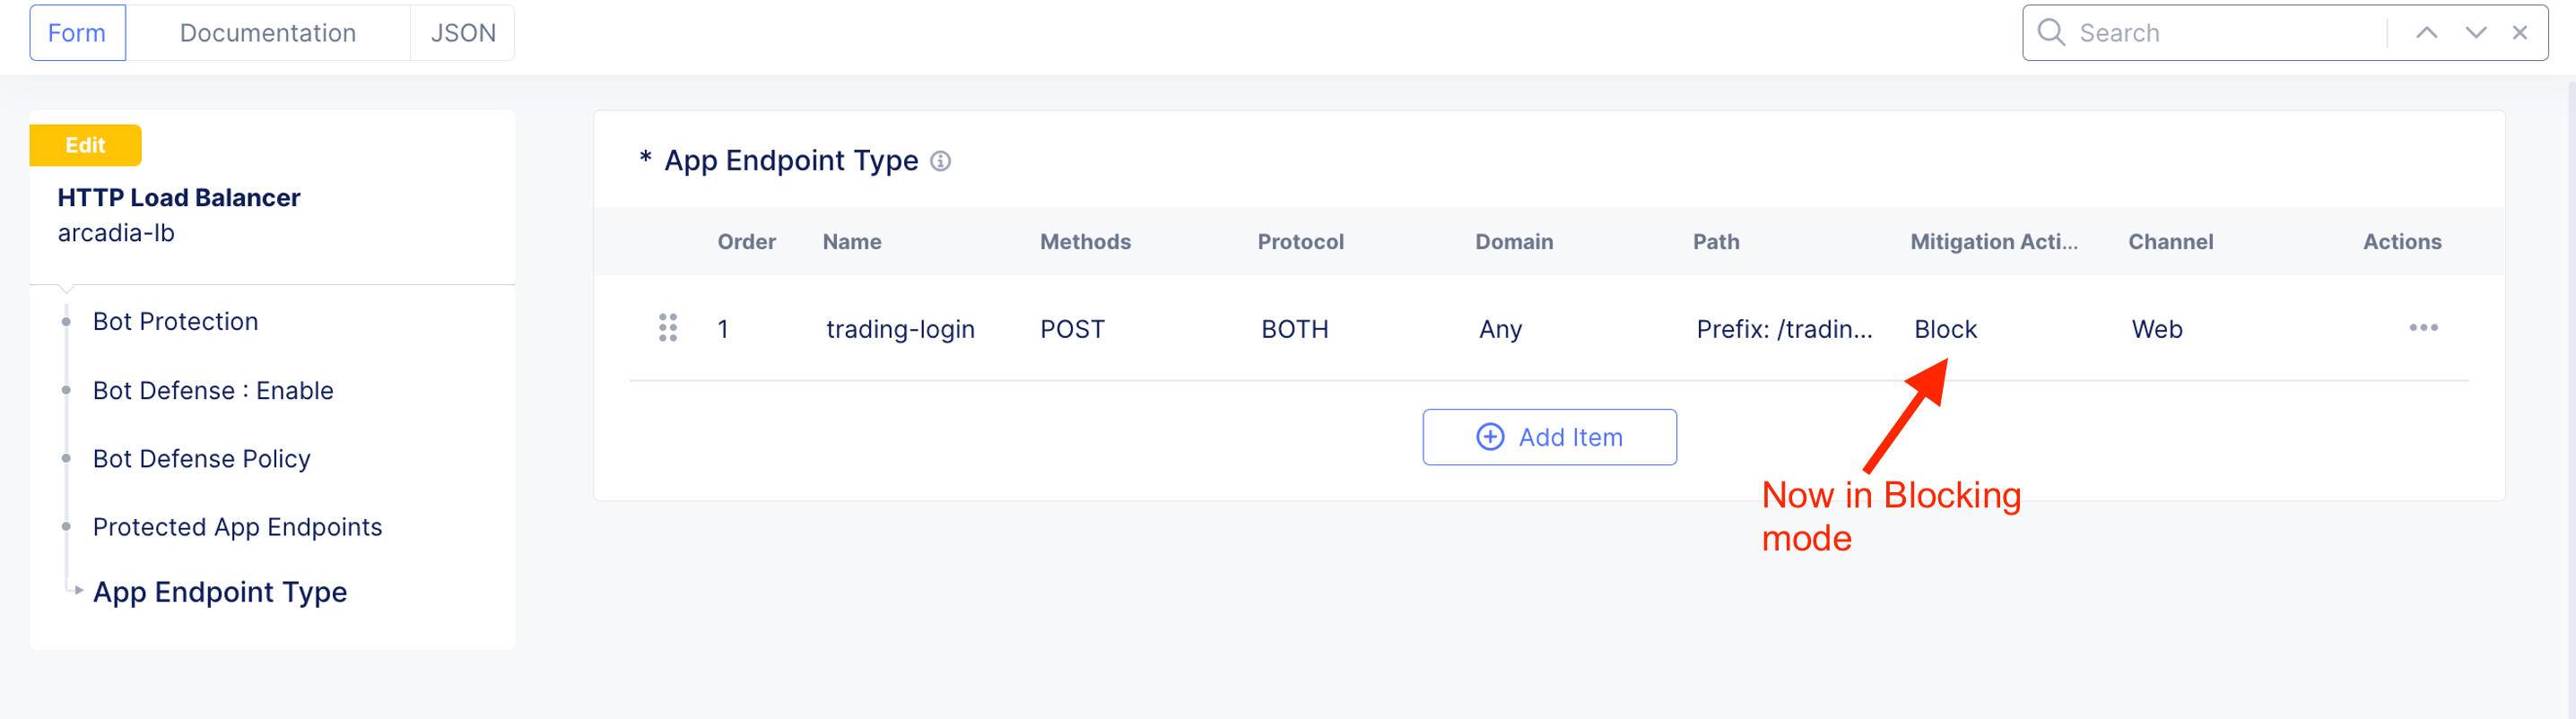Navigate to Bot Protection section
2576x719 pixels.
tap(175, 322)
